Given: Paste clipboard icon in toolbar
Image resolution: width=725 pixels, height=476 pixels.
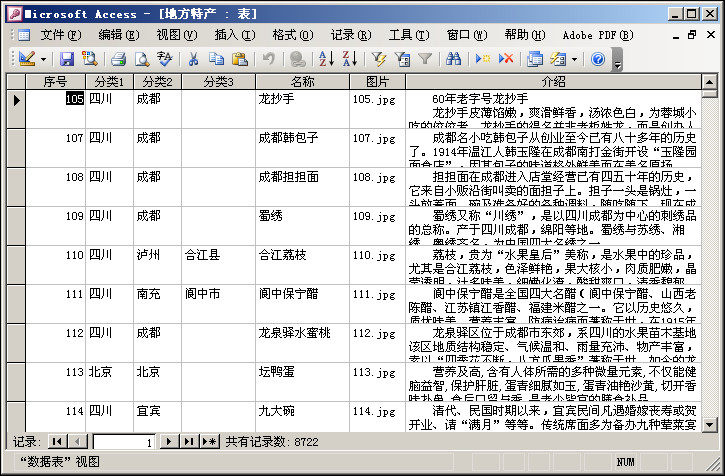Looking at the screenshot, I should pos(240,59).
